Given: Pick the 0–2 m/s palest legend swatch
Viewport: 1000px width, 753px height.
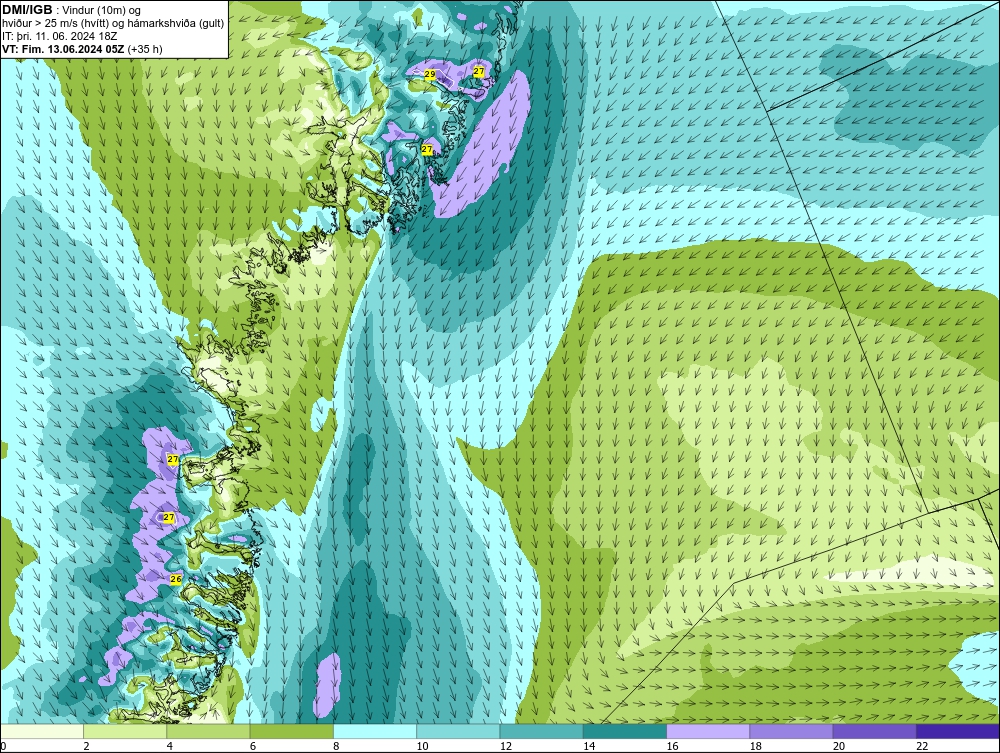Looking at the screenshot, I should 41,731.
